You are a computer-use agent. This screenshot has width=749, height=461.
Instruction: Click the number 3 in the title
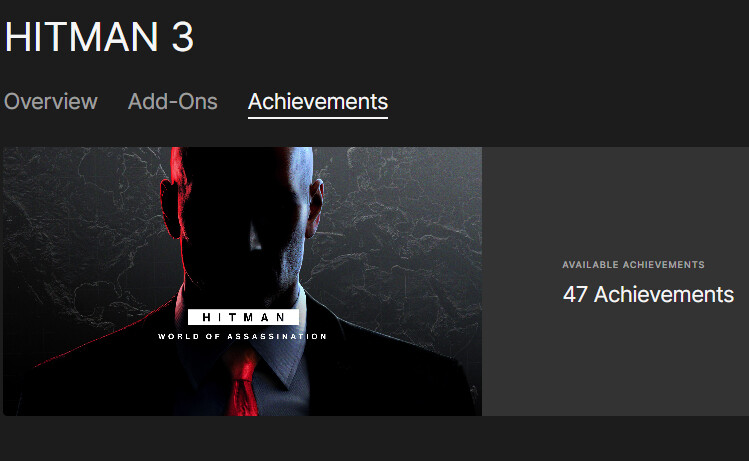click(x=182, y=37)
